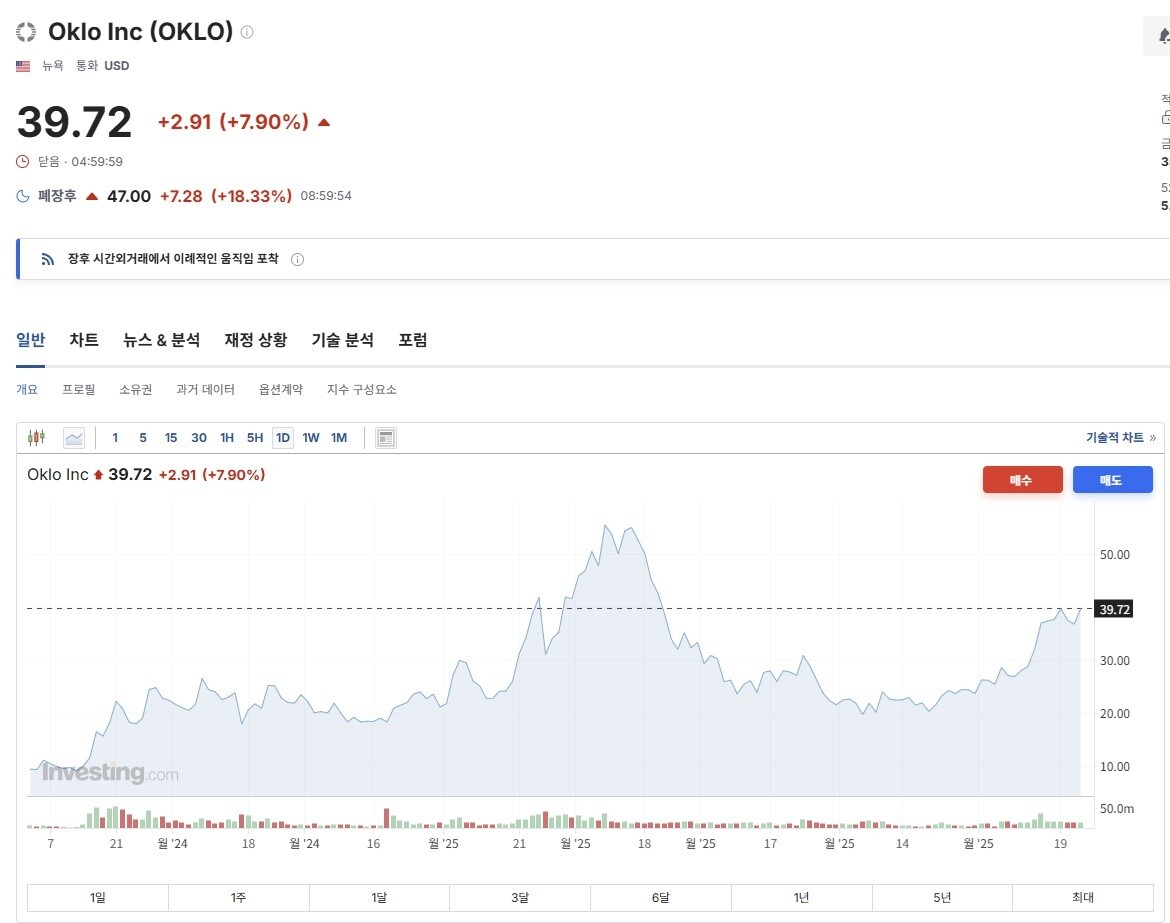Go to the 개요 sub-tab
Image resolution: width=1170 pixels, height=923 pixels.
[x=27, y=389]
